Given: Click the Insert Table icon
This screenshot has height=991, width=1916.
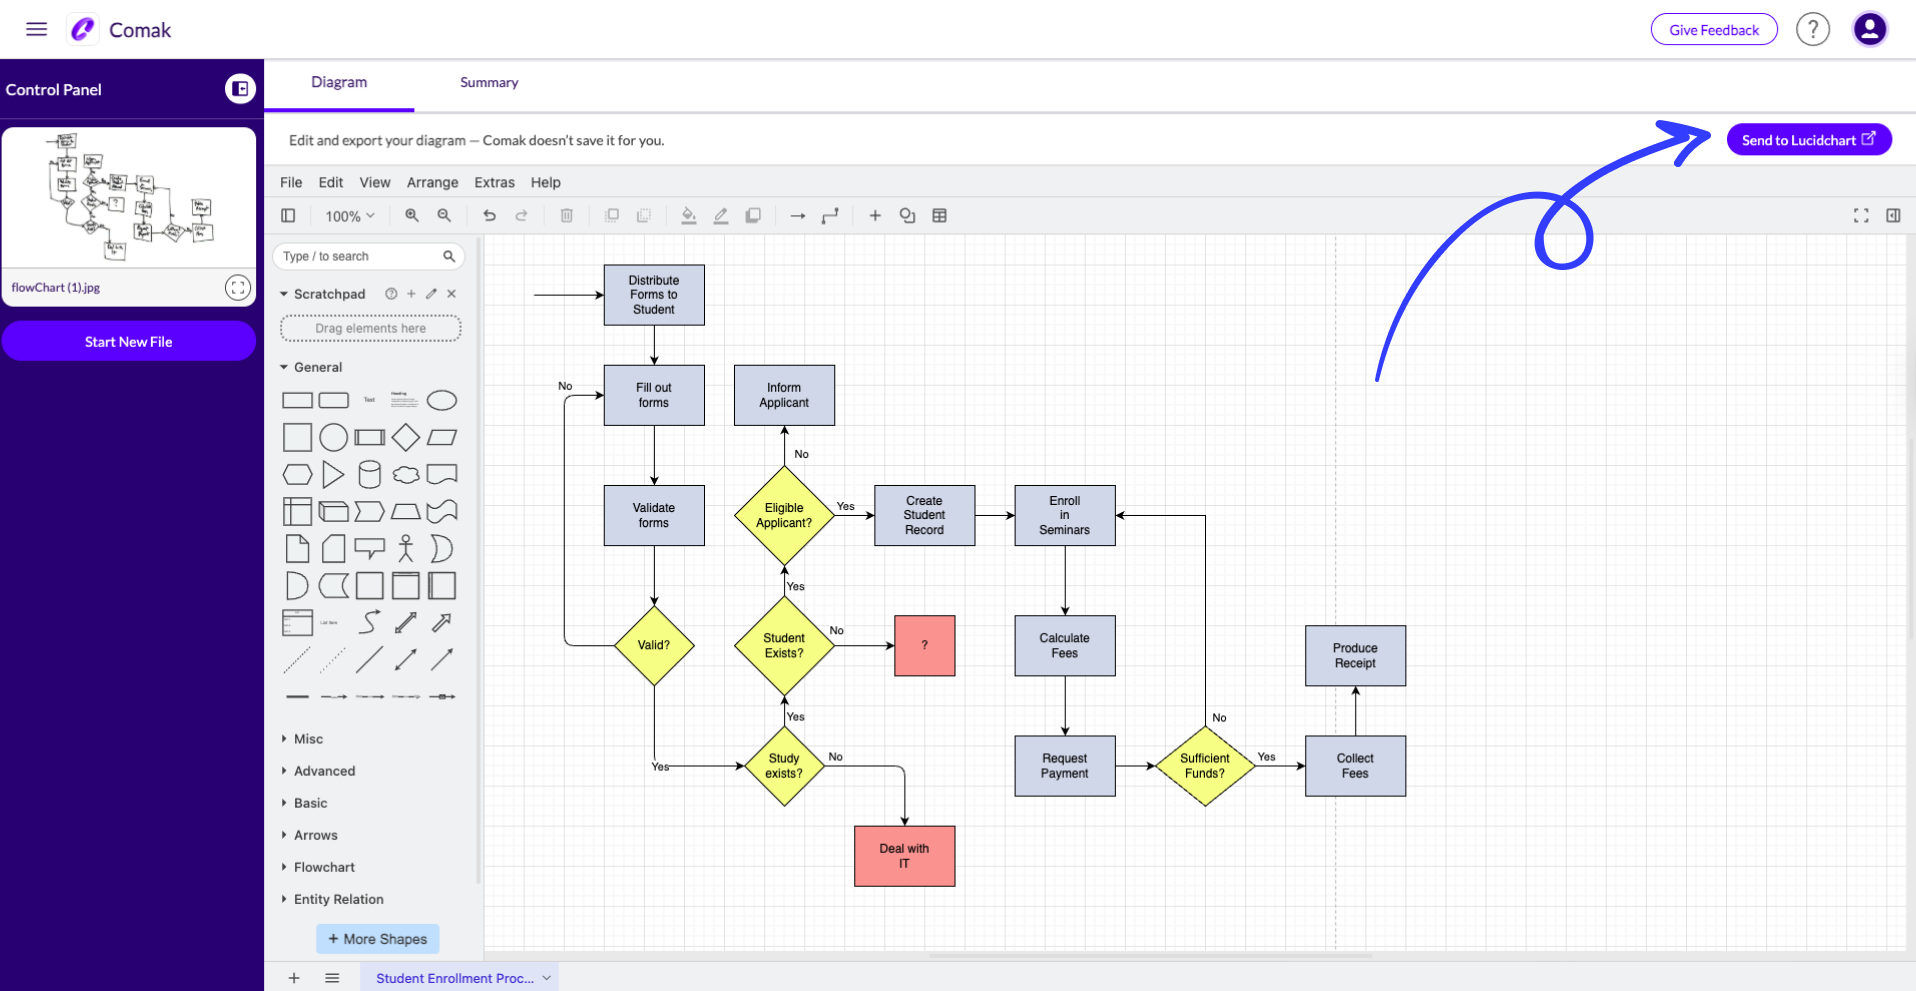Looking at the screenshot, I should click(x=940, y=215).
